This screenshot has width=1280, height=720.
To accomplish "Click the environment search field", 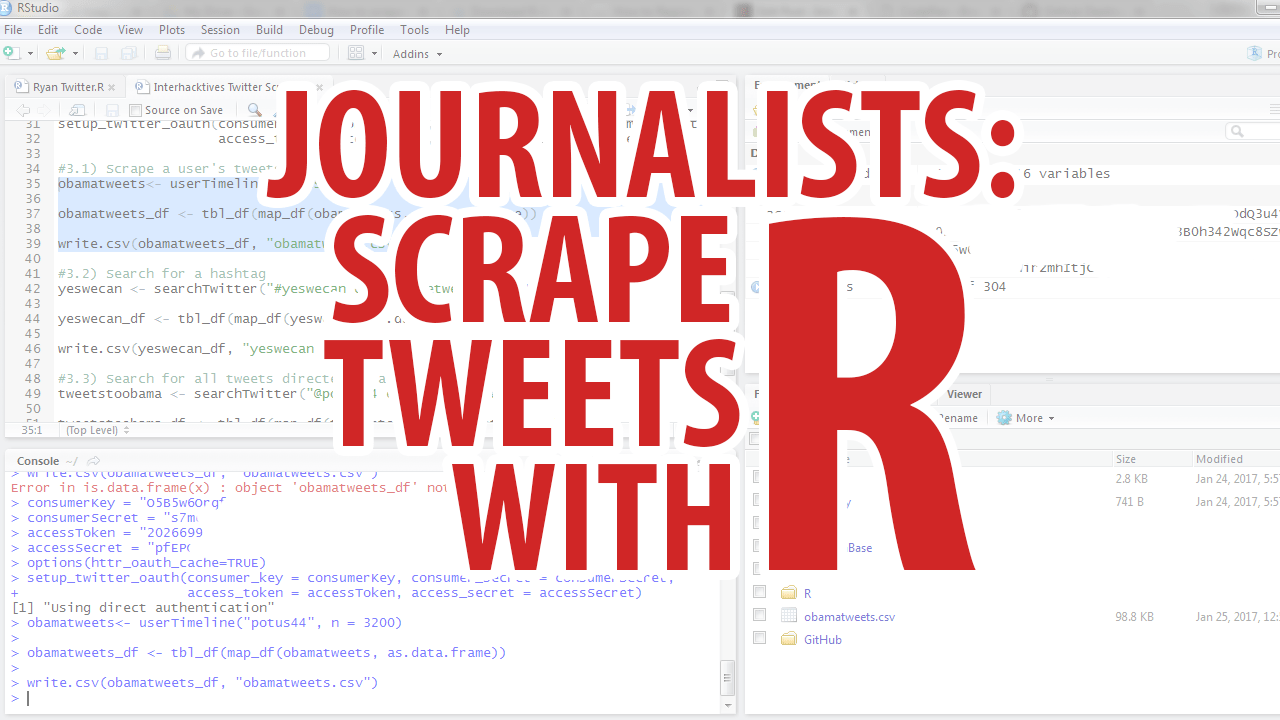I will point(1253,131).
